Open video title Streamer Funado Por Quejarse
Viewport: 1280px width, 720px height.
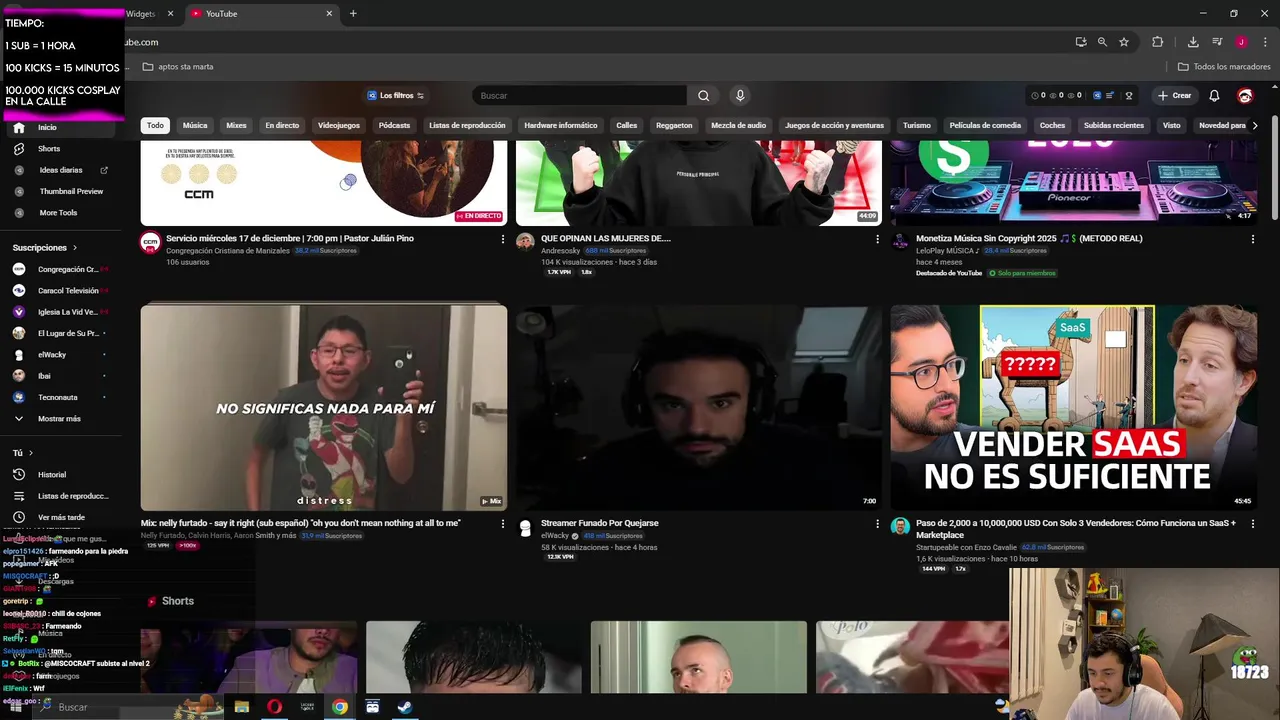[x=599, y=523]
